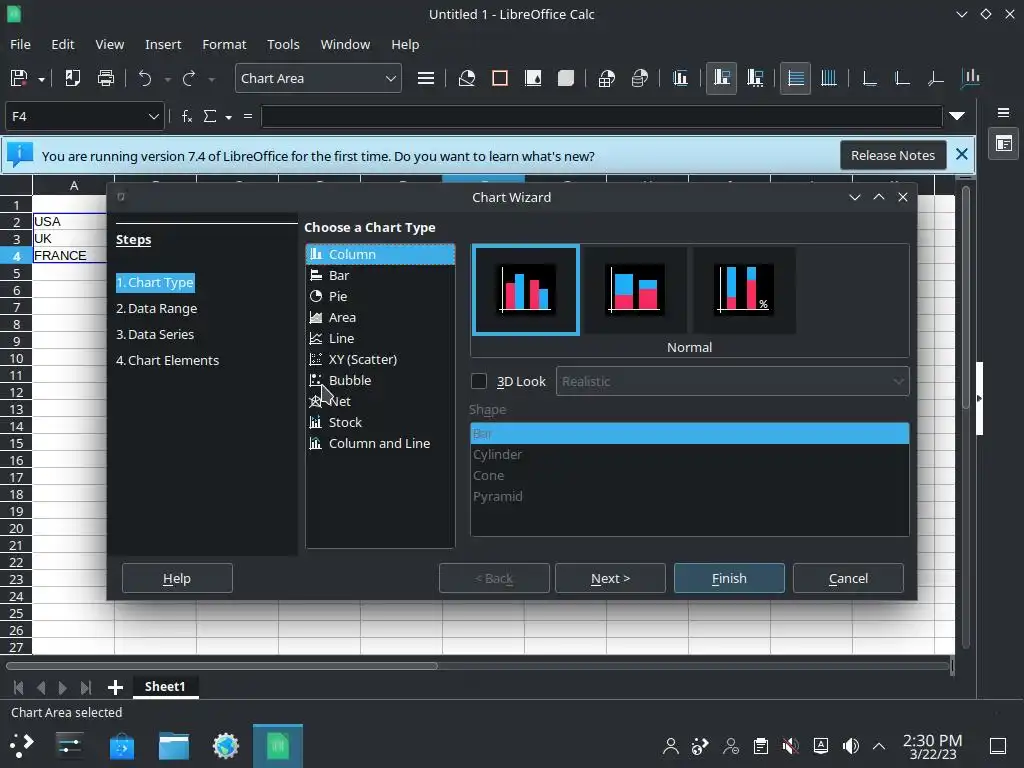This screenshot has height=768, width=1024.
Task: Go to first sheet navigation arrow
Action: (x=18, y=687)
